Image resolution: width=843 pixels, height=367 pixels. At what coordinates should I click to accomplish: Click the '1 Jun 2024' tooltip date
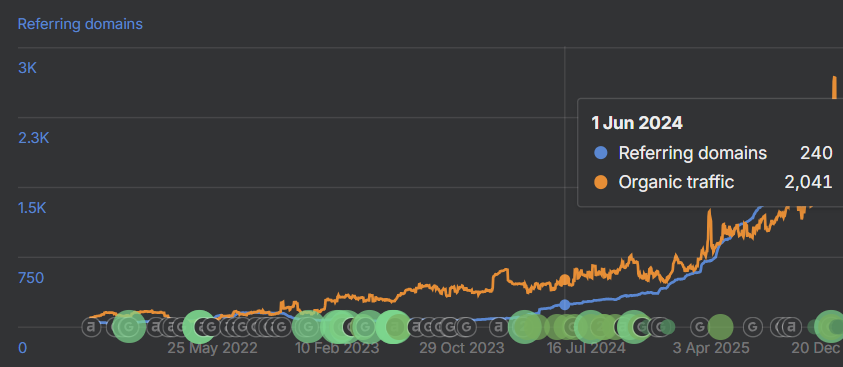coord(637,123)
